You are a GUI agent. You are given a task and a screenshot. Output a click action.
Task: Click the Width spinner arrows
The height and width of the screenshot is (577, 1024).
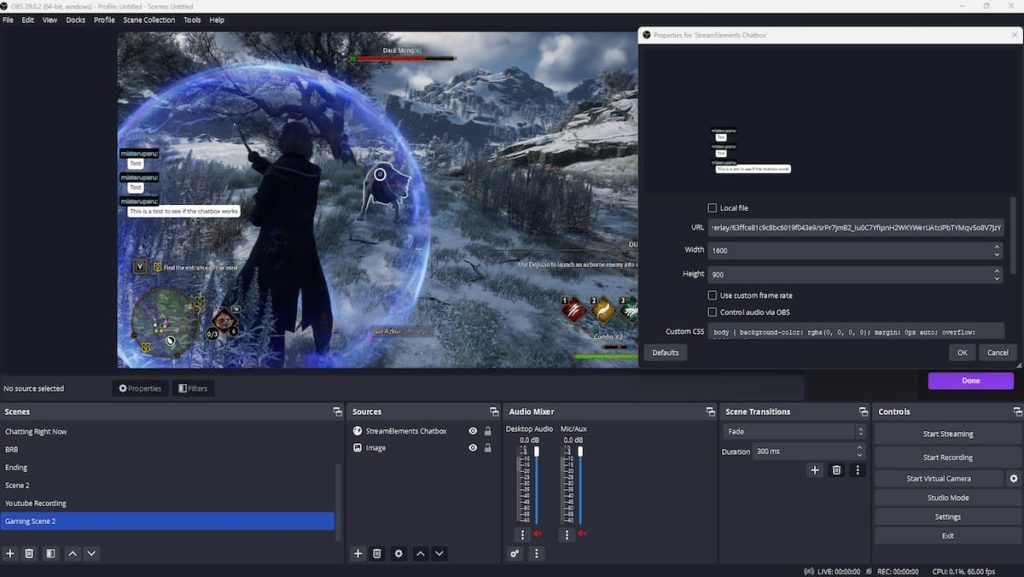997,250
